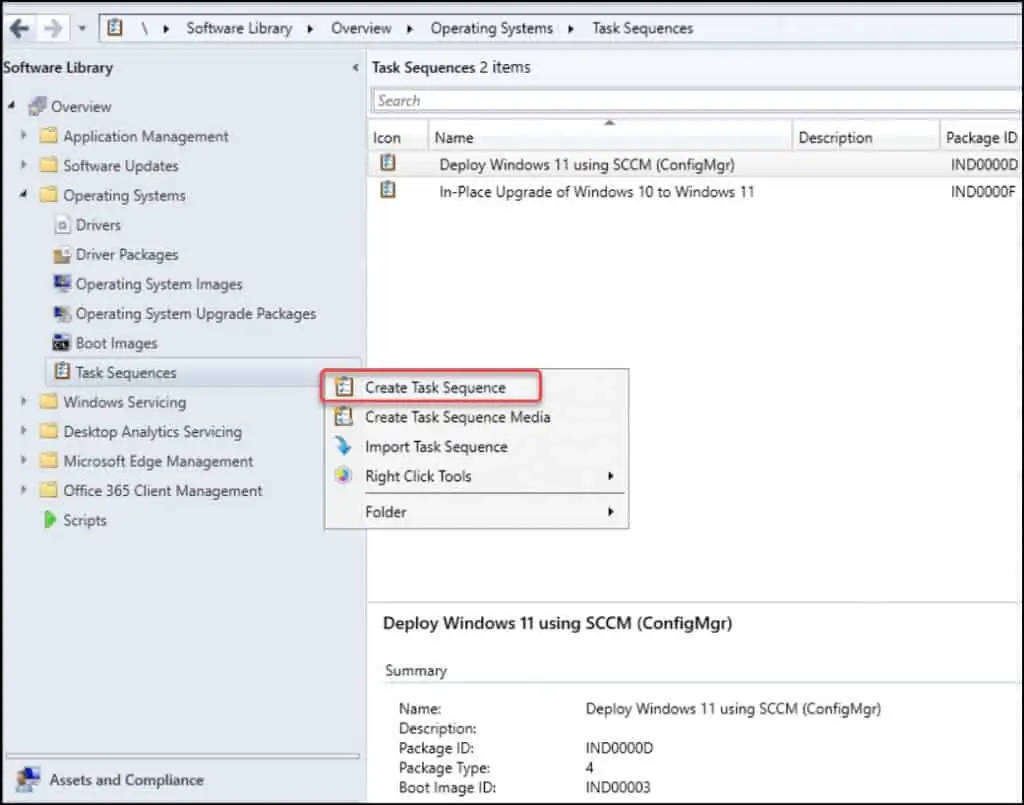Click the Office 365 Client Management folder icon
Screen dimensions: 1024x805
(48, 490)
